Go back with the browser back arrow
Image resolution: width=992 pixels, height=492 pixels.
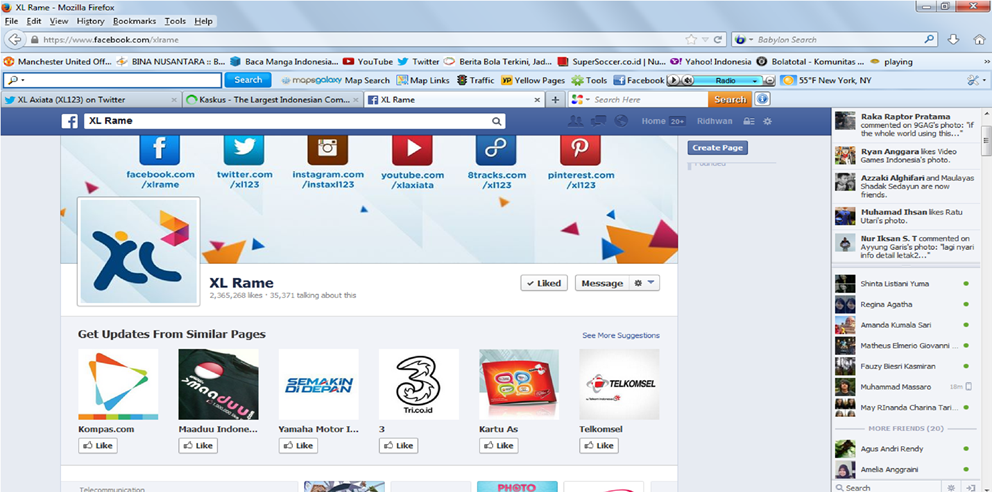[x=14, y=39]
